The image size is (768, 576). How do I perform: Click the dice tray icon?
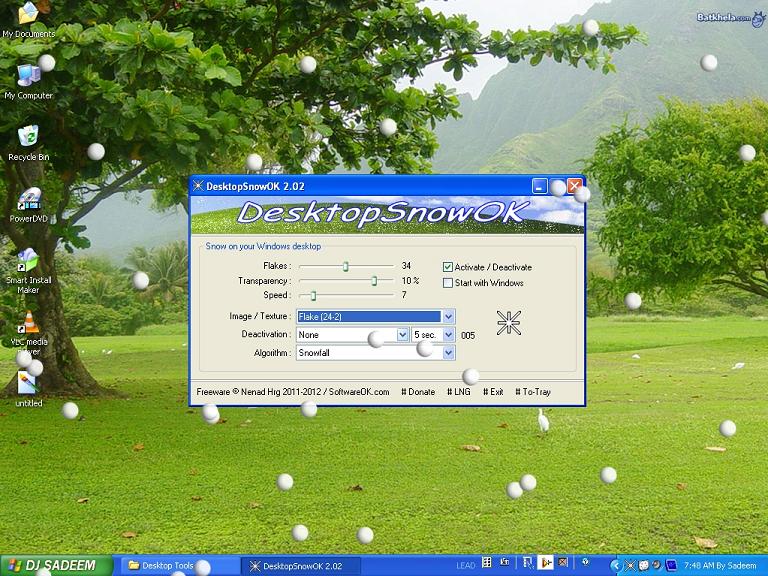[x=644, y=566]
